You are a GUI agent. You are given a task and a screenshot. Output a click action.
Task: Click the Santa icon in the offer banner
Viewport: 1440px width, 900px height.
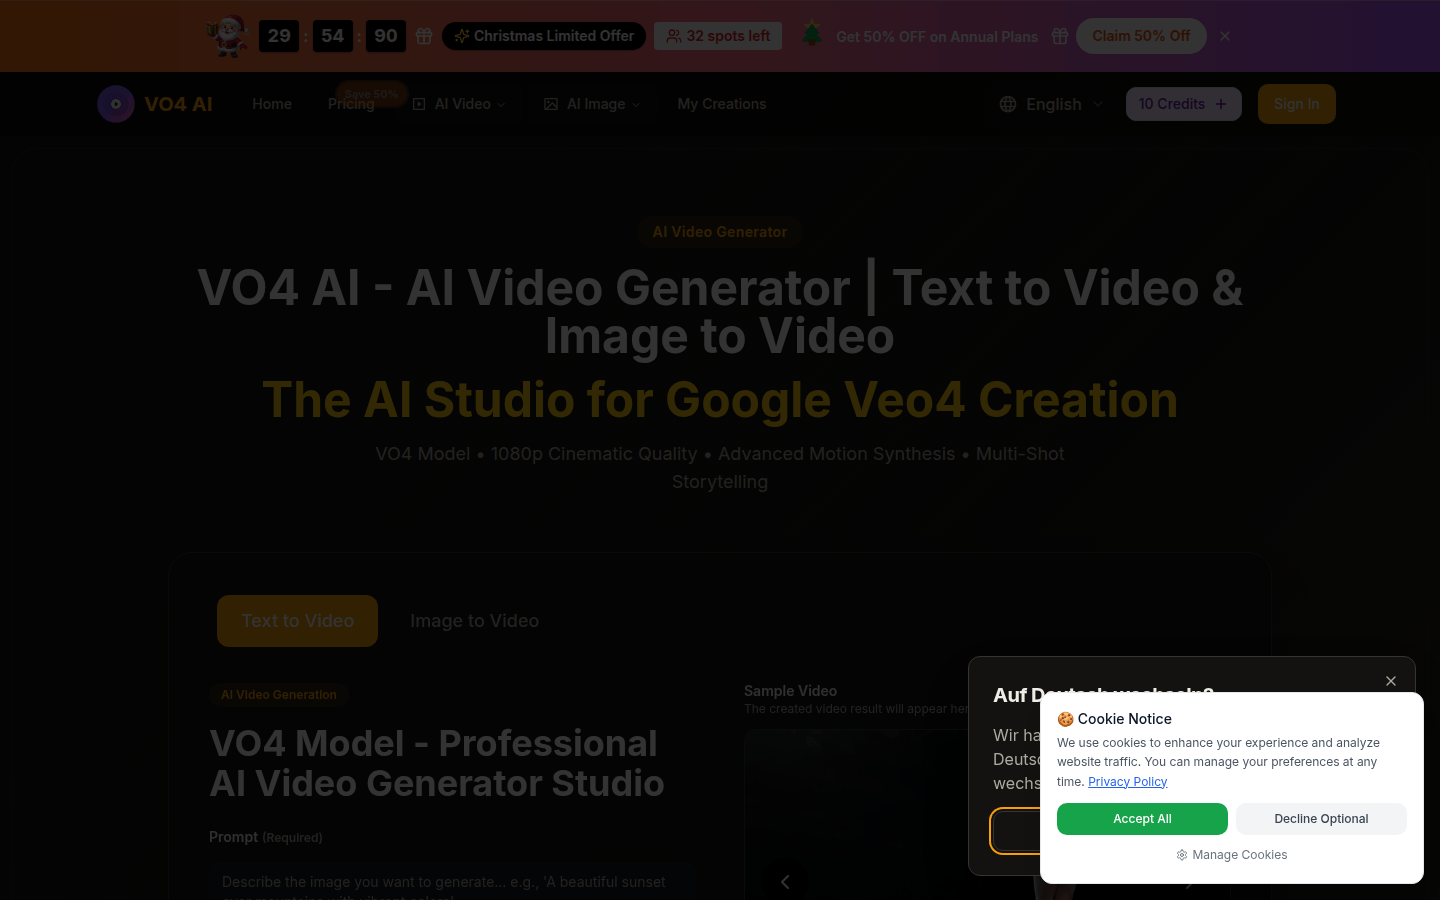point(227,36)
